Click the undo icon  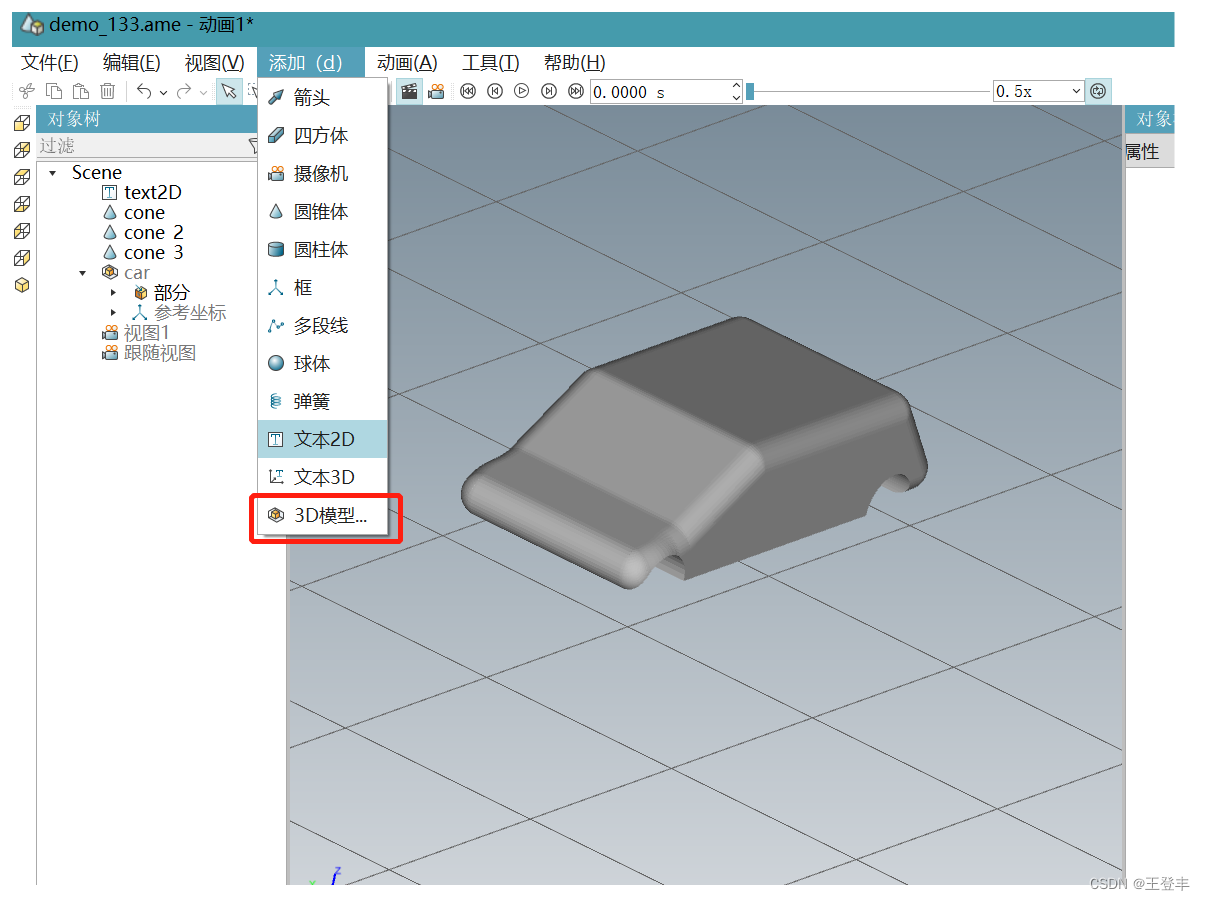click(145, 91)
